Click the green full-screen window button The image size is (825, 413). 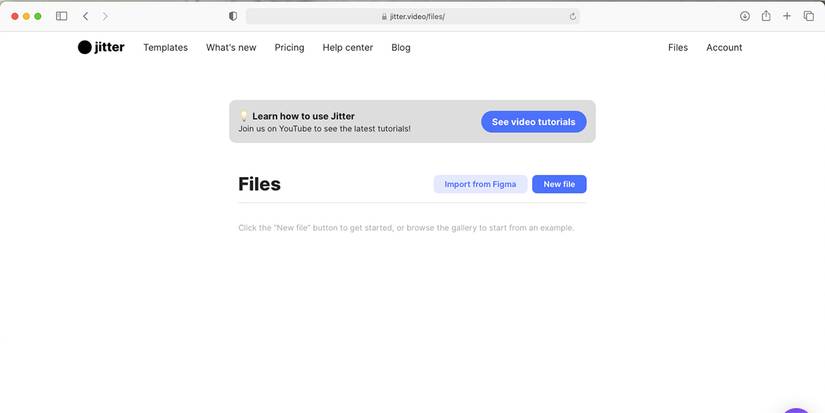click(x=38, y=16)
